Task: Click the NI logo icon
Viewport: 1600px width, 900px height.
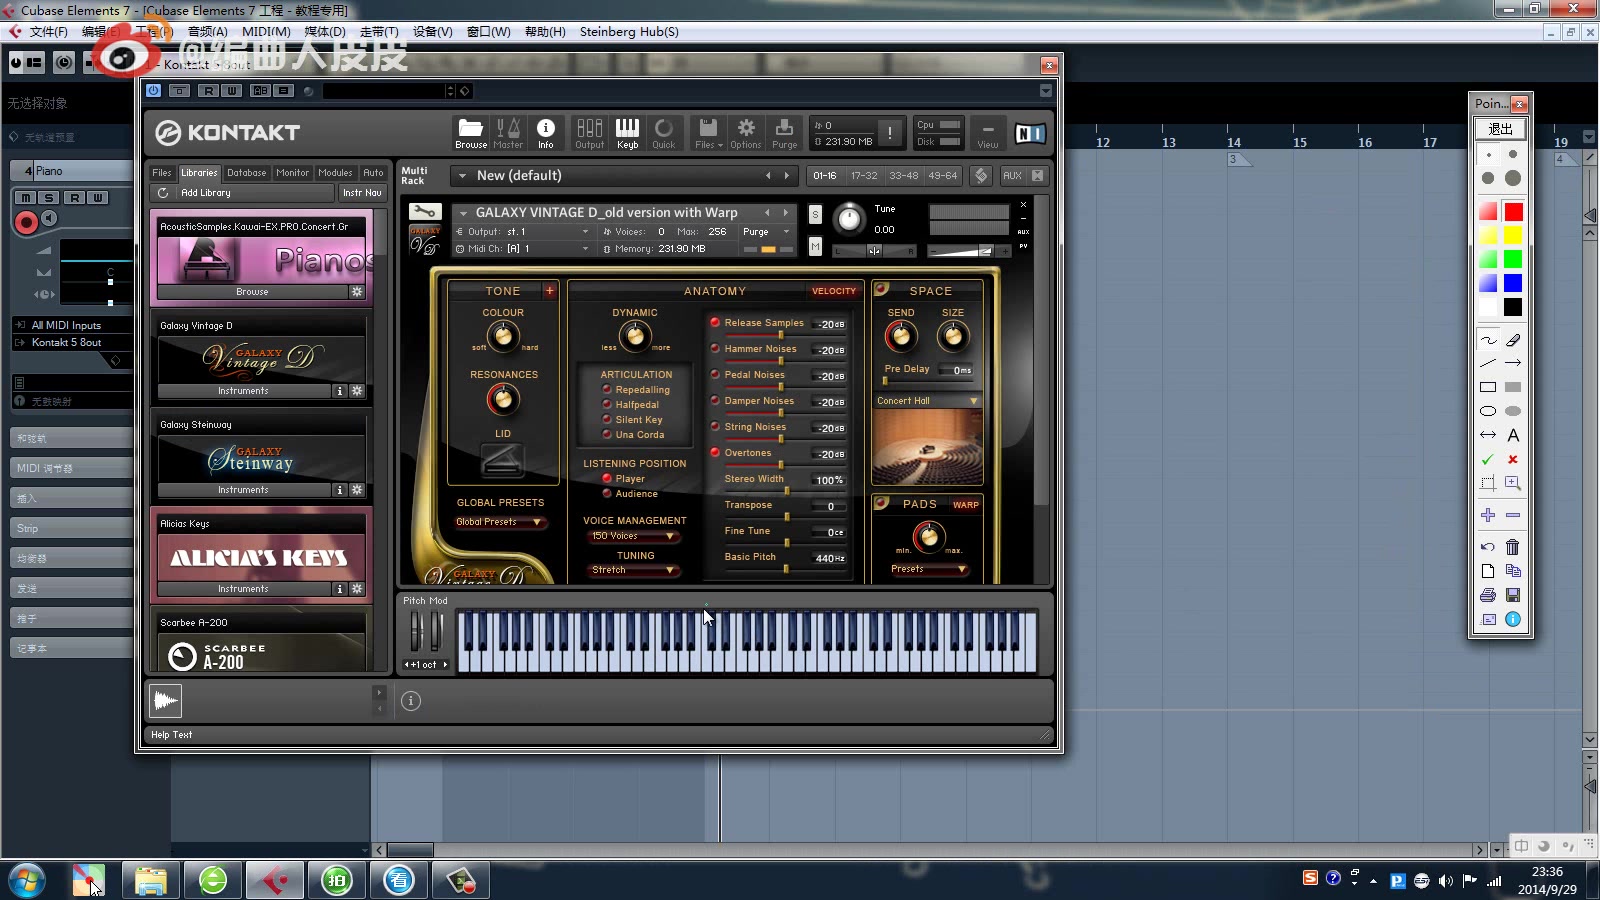Action: pos(1030,133)
